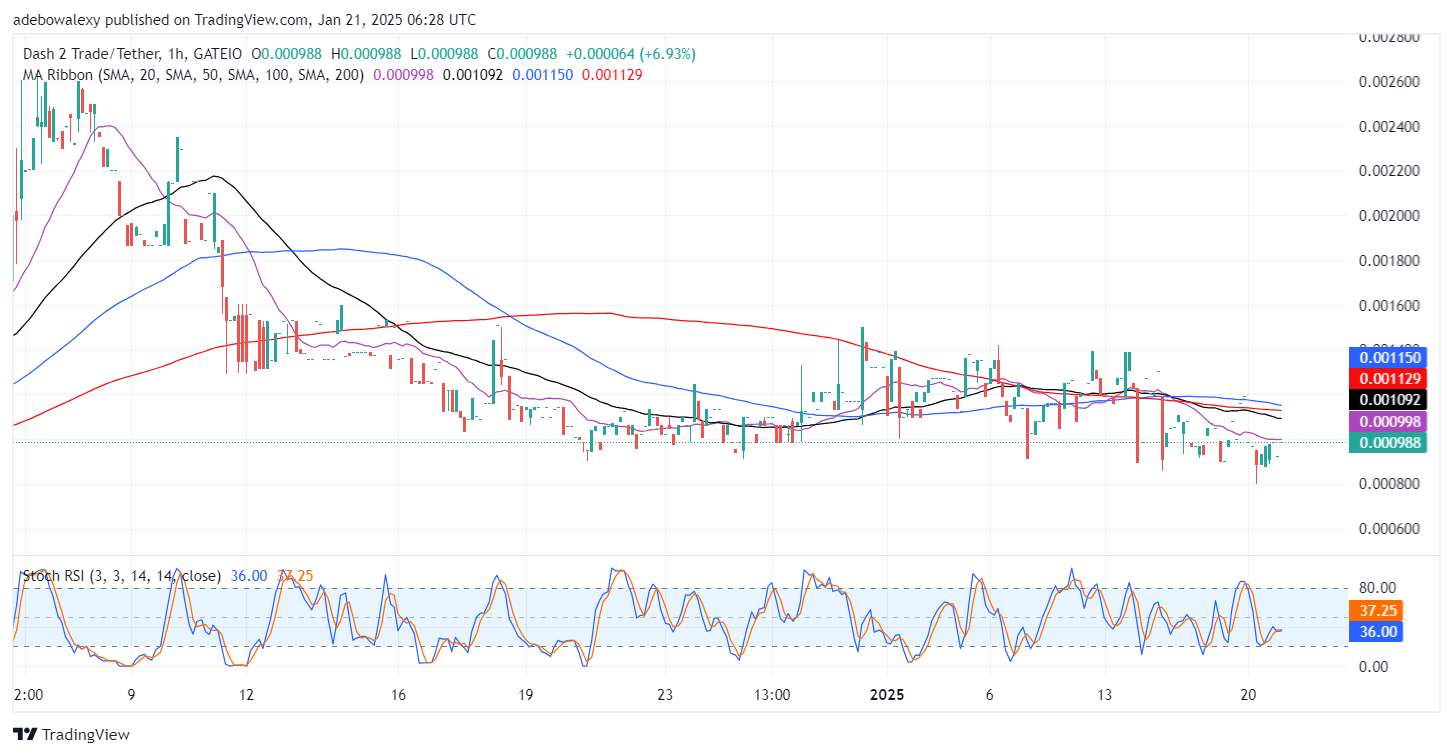1453x756 pixels.
Task: Click the black 0.001092 price axis label
Action: pos(1386,399)
